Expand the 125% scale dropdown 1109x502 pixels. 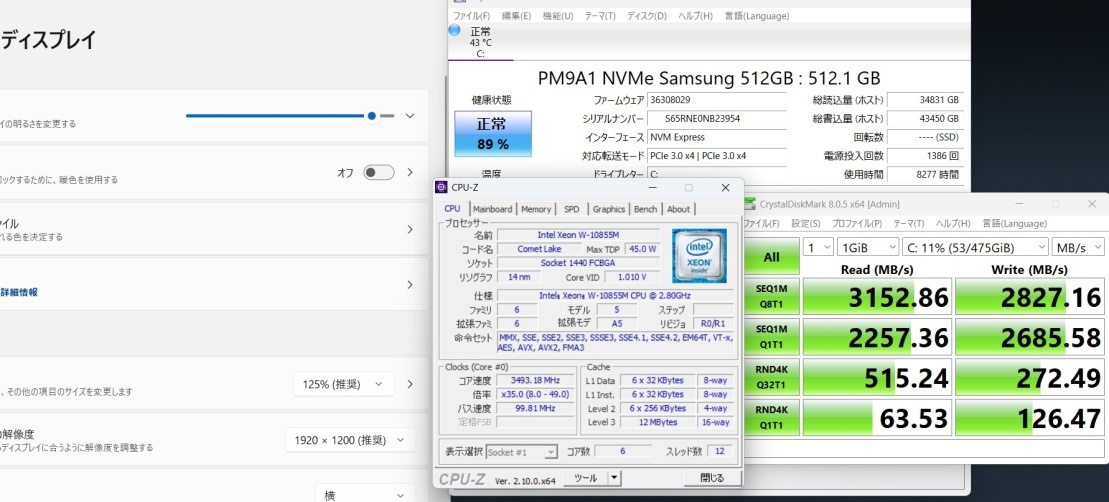click(x=343, y=384)
